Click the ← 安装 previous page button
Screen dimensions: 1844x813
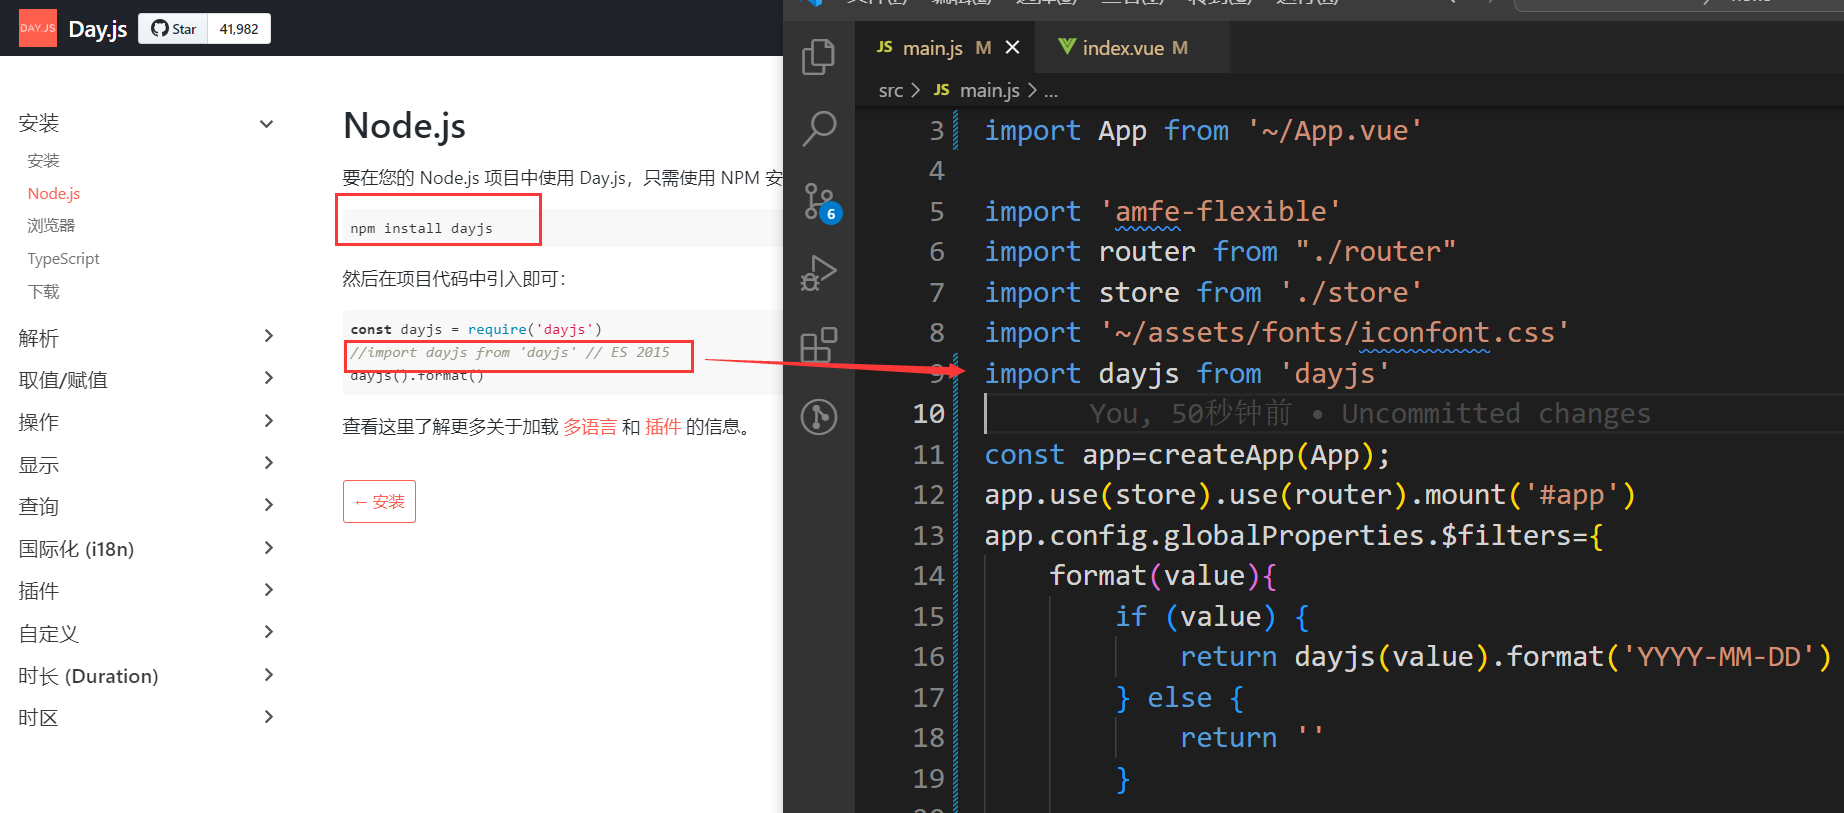[x=379, y=502]
